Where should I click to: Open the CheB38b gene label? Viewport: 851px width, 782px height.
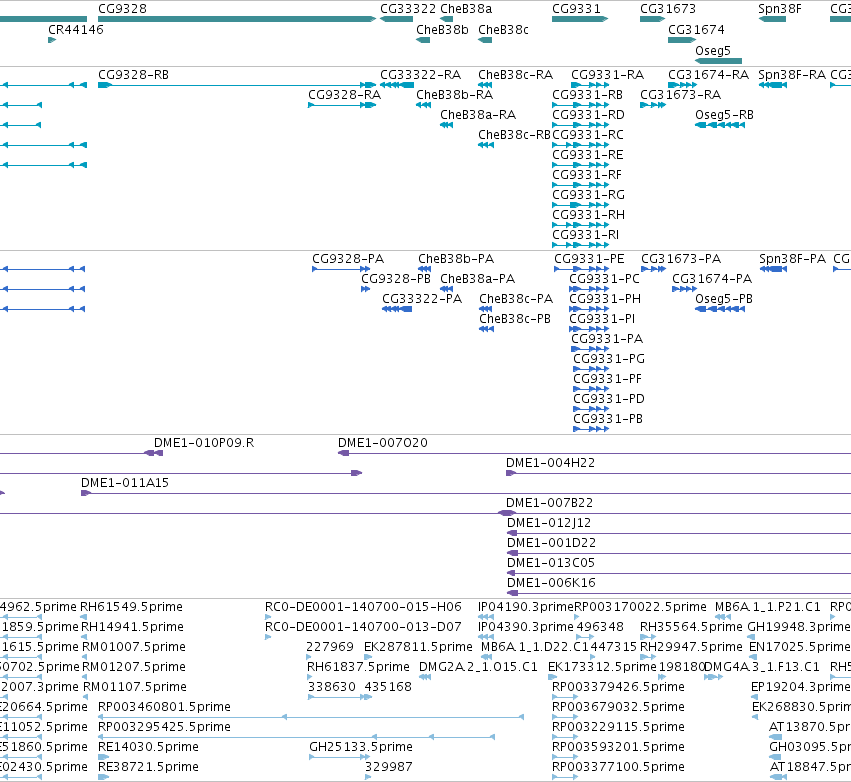(442, 30)
